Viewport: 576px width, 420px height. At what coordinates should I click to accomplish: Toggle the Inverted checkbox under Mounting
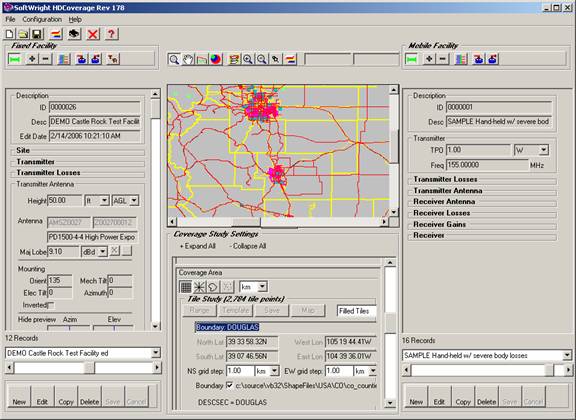click(x=52, y=305)
